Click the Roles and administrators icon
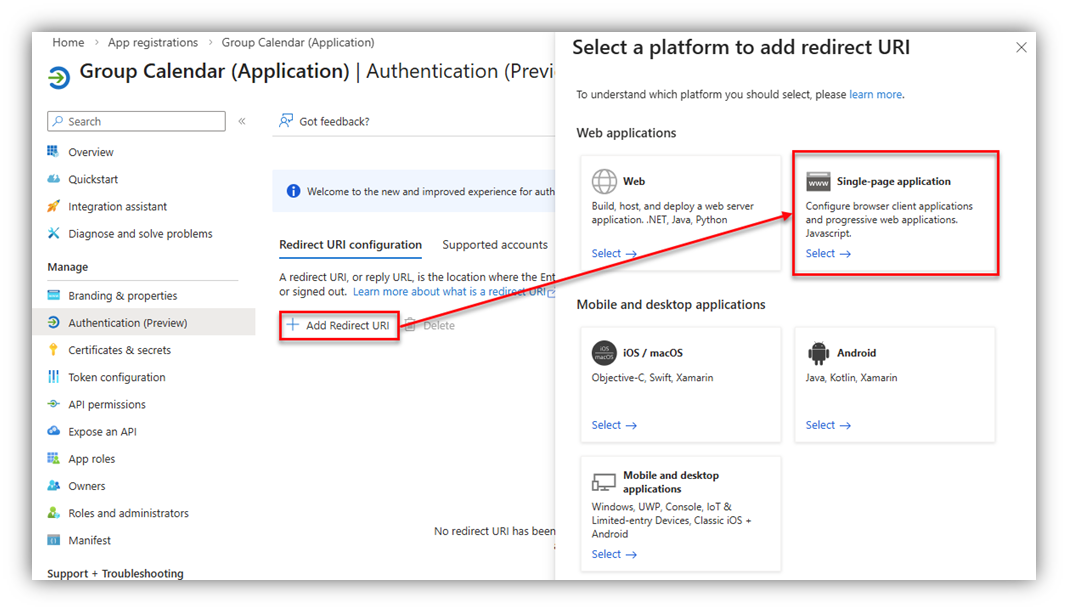 [x=53, y=513]
